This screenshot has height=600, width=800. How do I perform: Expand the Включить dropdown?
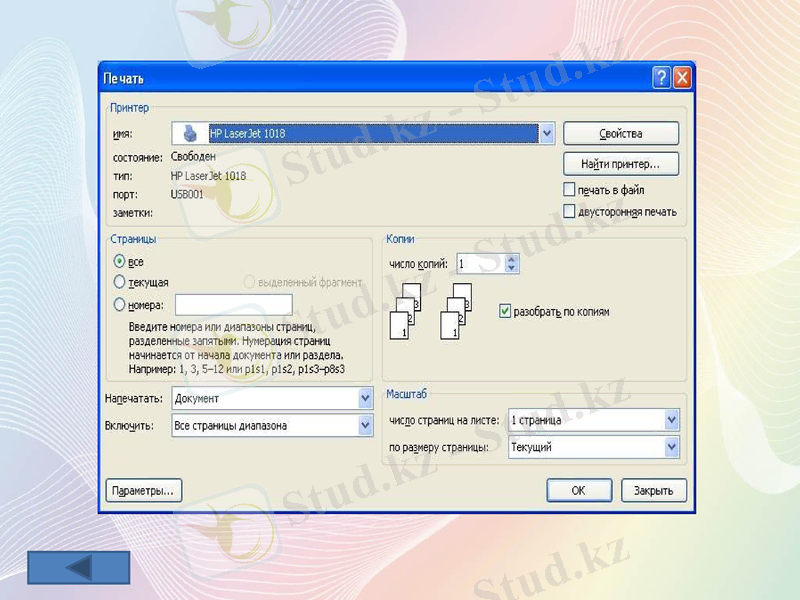point(364,425)
